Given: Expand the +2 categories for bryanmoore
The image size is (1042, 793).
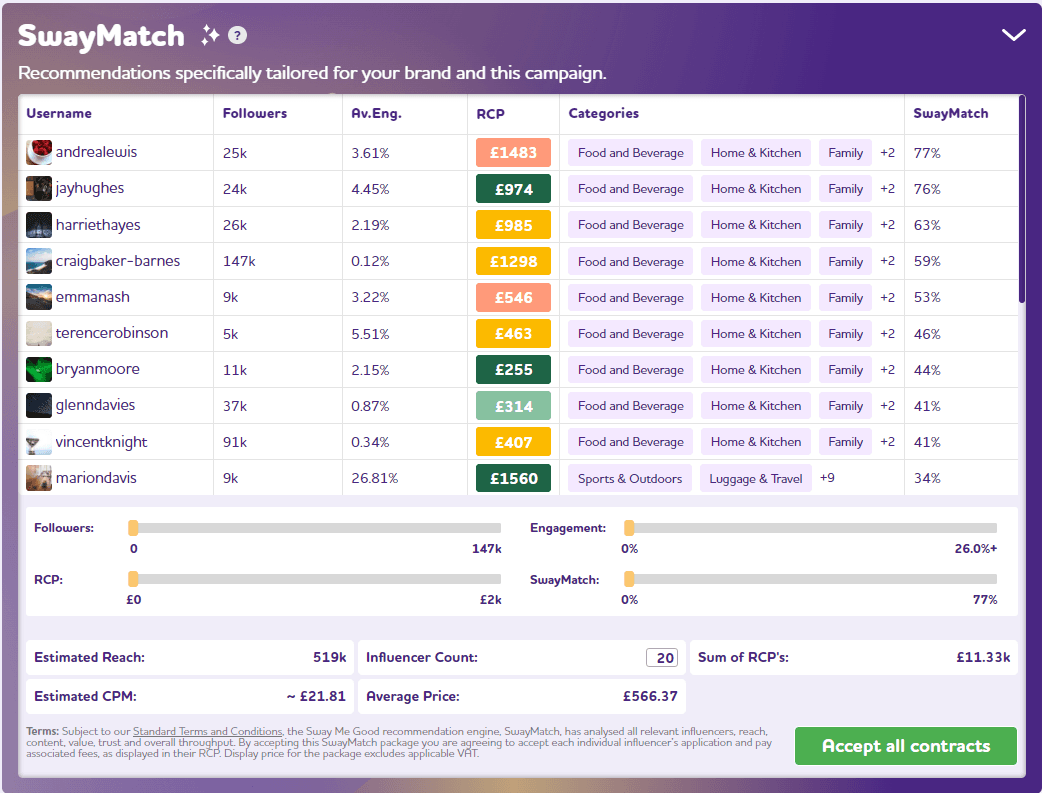Looking at the screenshot, I should pyautogui.click(x=887, y=370).
